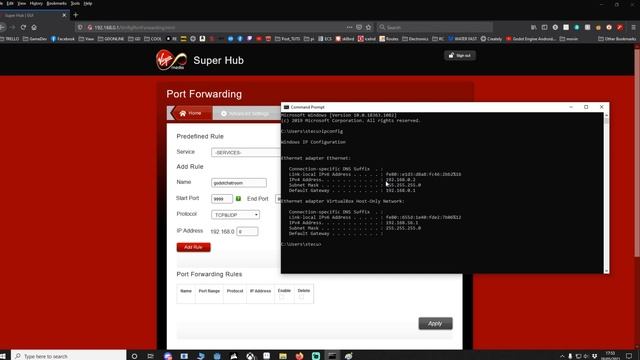Reload the page with the refresh button

[23, 27]
